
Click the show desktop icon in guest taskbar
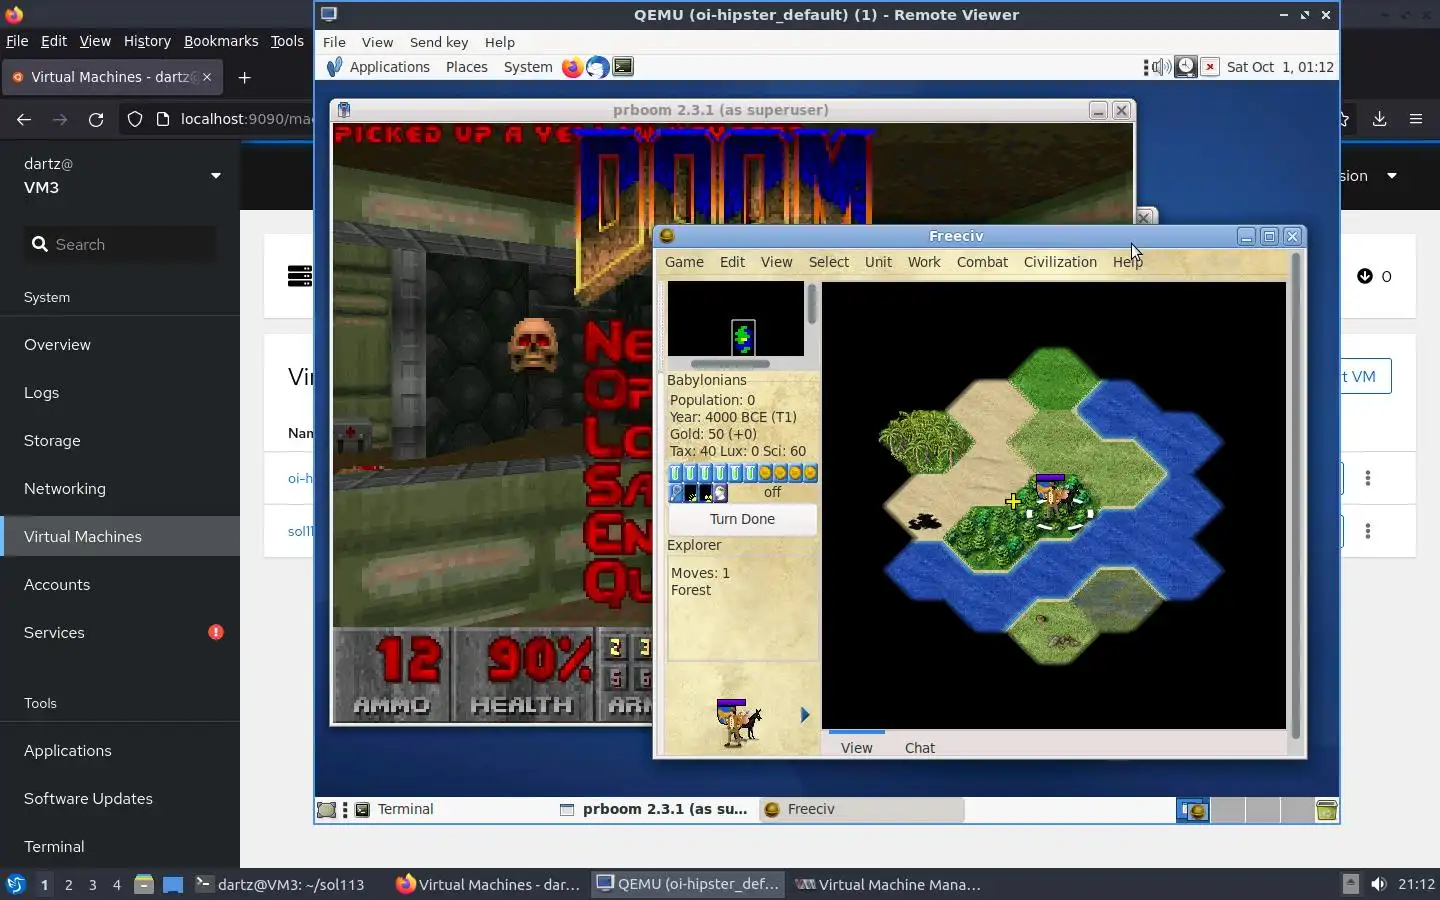326,810
